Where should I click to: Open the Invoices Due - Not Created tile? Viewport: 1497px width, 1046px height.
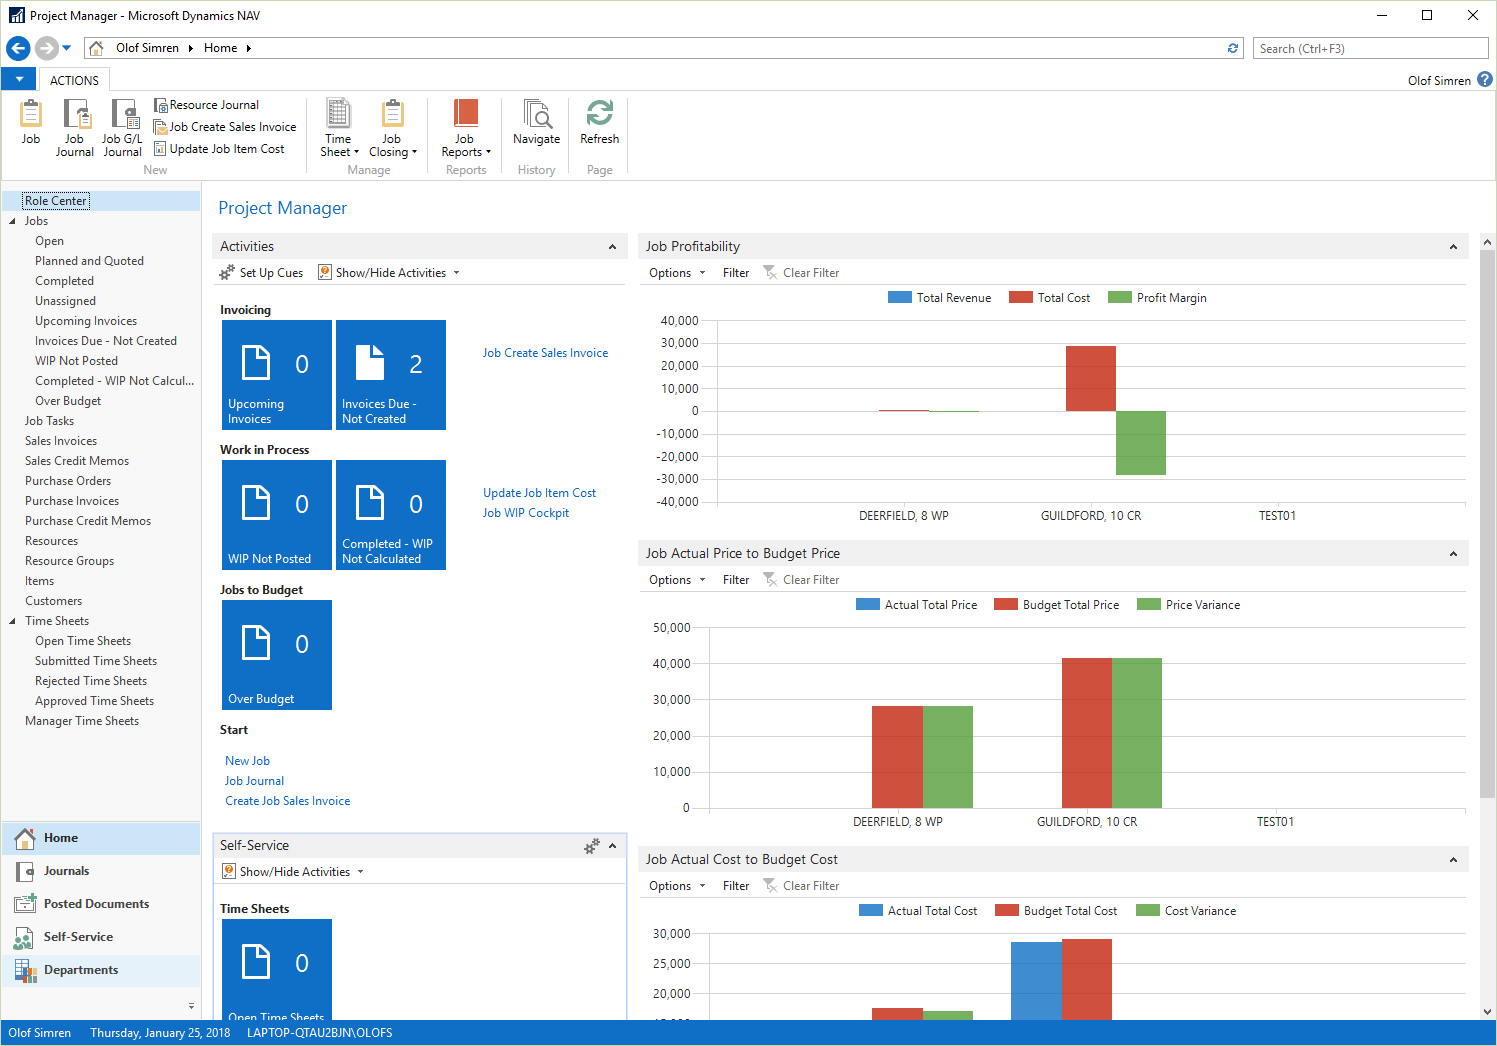[x=391, y=375]
